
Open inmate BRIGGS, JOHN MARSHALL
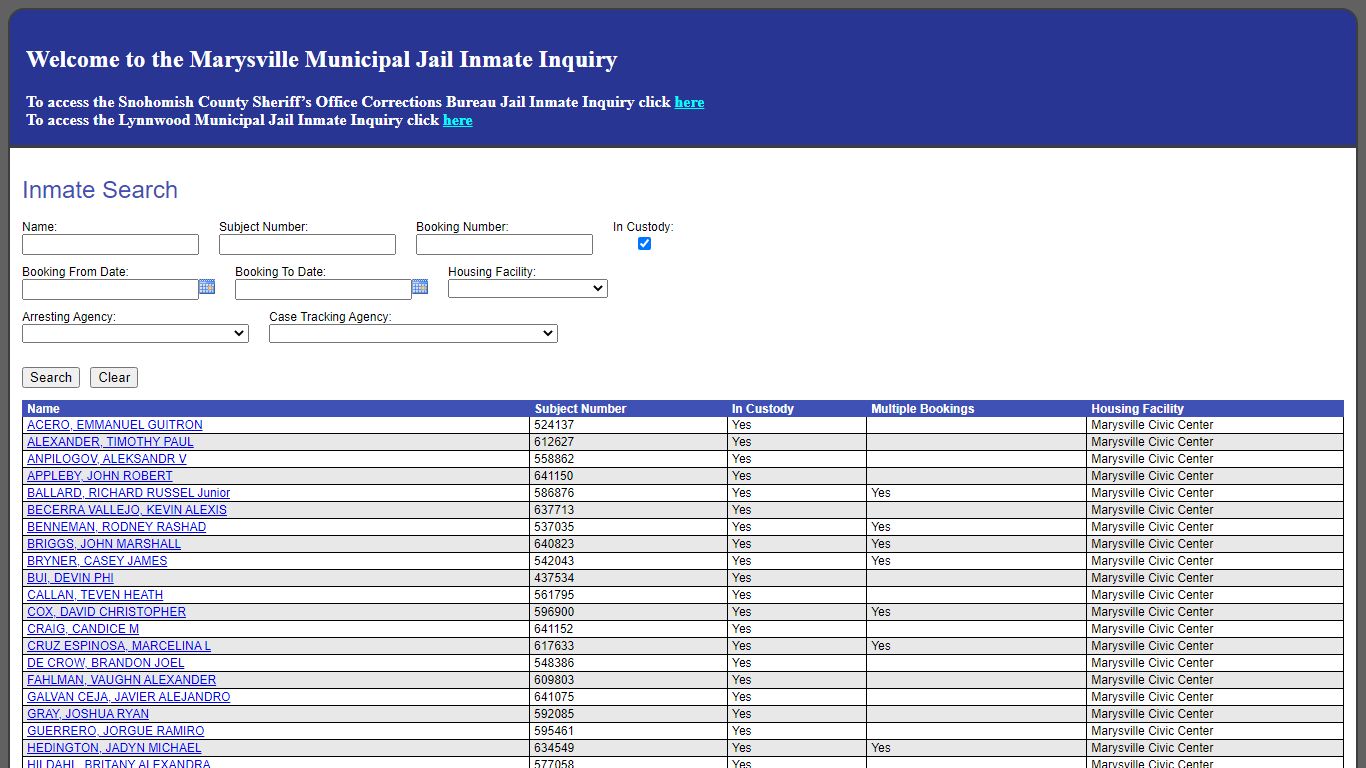pos(104,544)
